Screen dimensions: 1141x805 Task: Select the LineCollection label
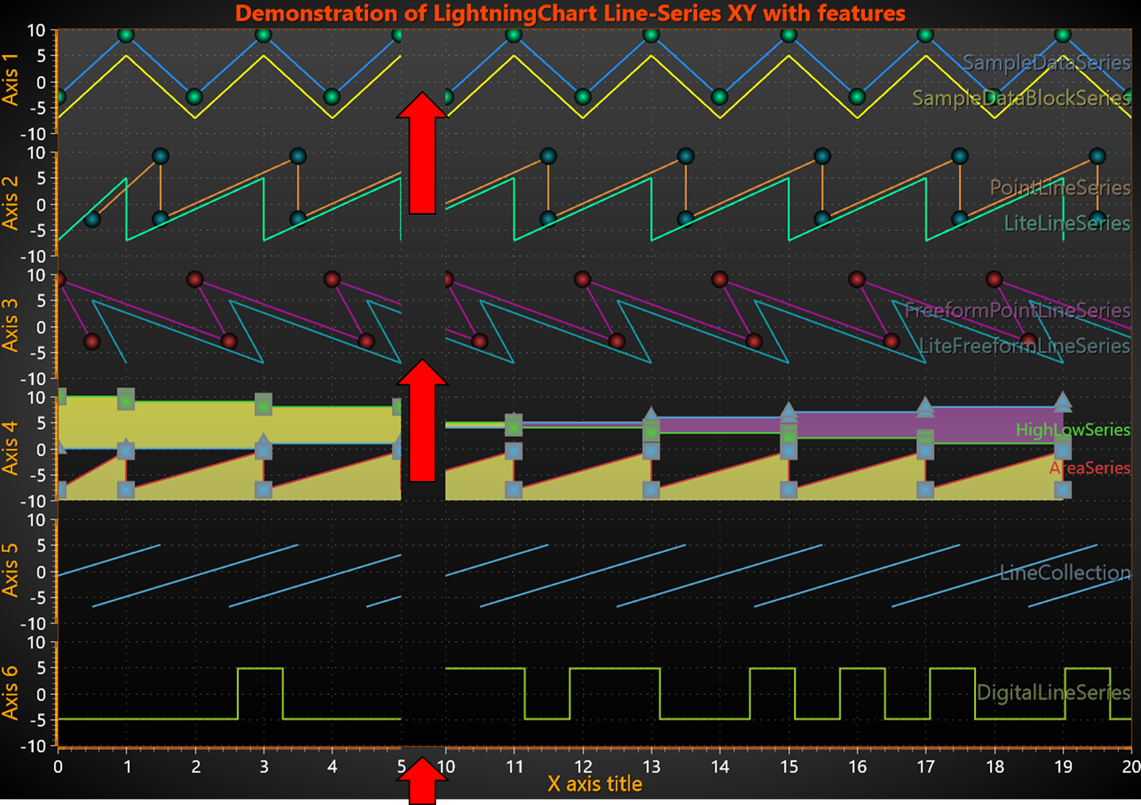(1065, 573)
